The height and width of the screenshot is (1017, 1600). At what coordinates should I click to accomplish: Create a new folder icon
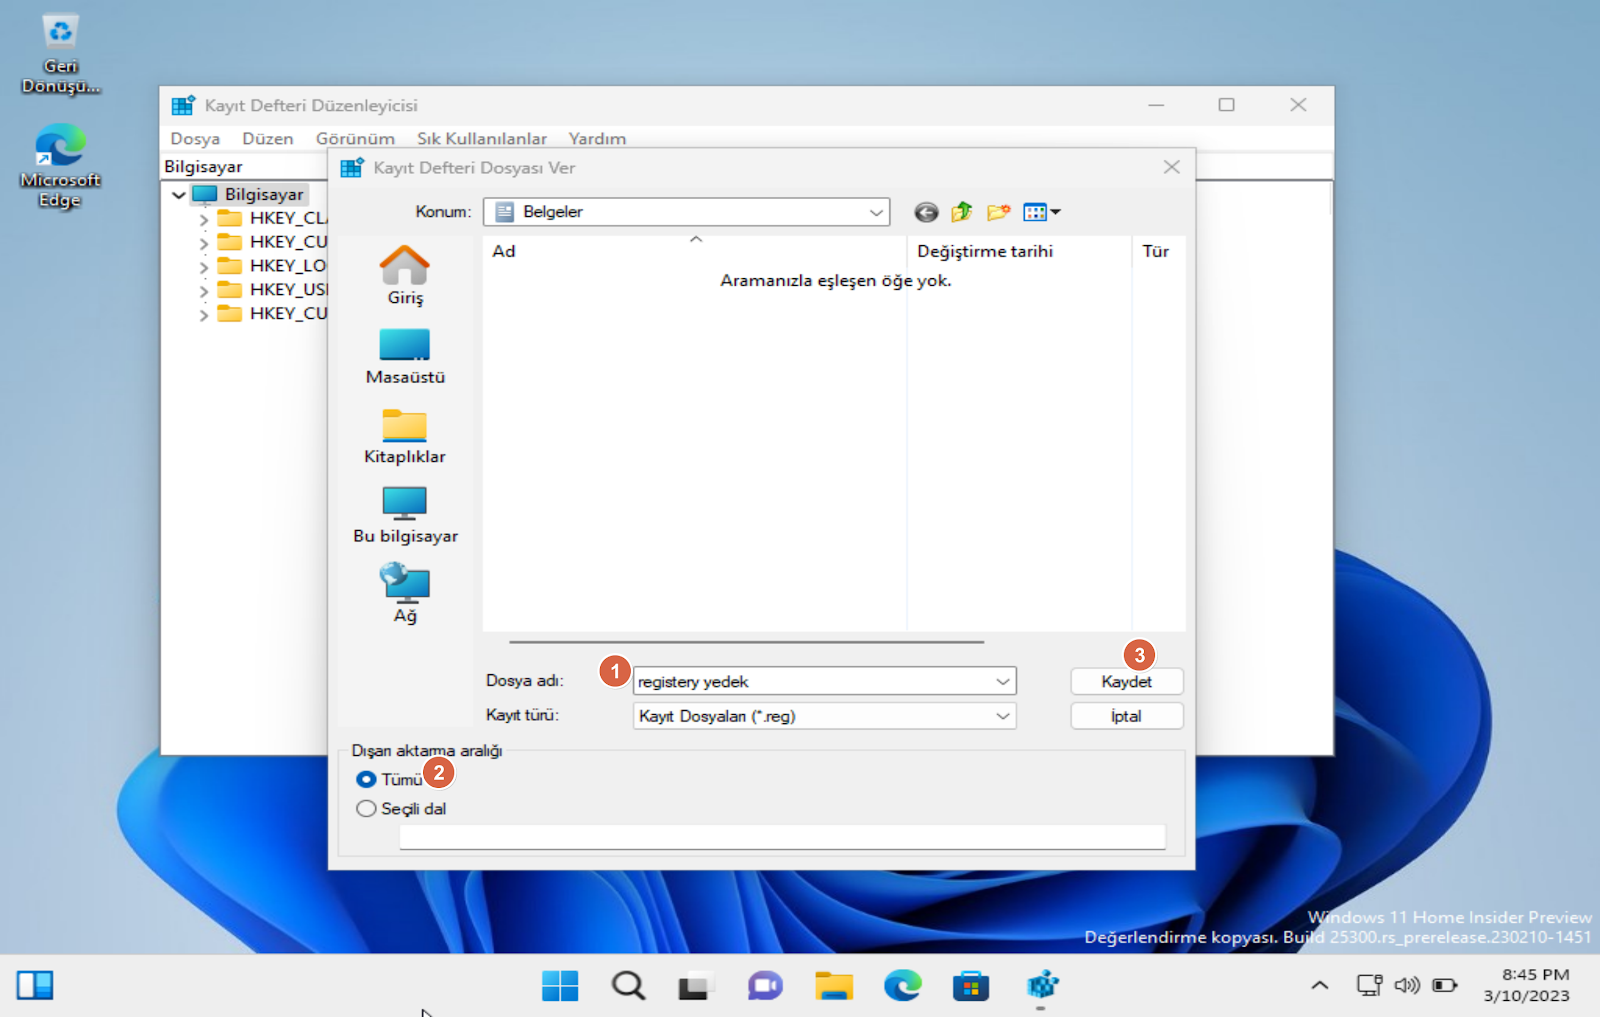(x=998, y=212)
